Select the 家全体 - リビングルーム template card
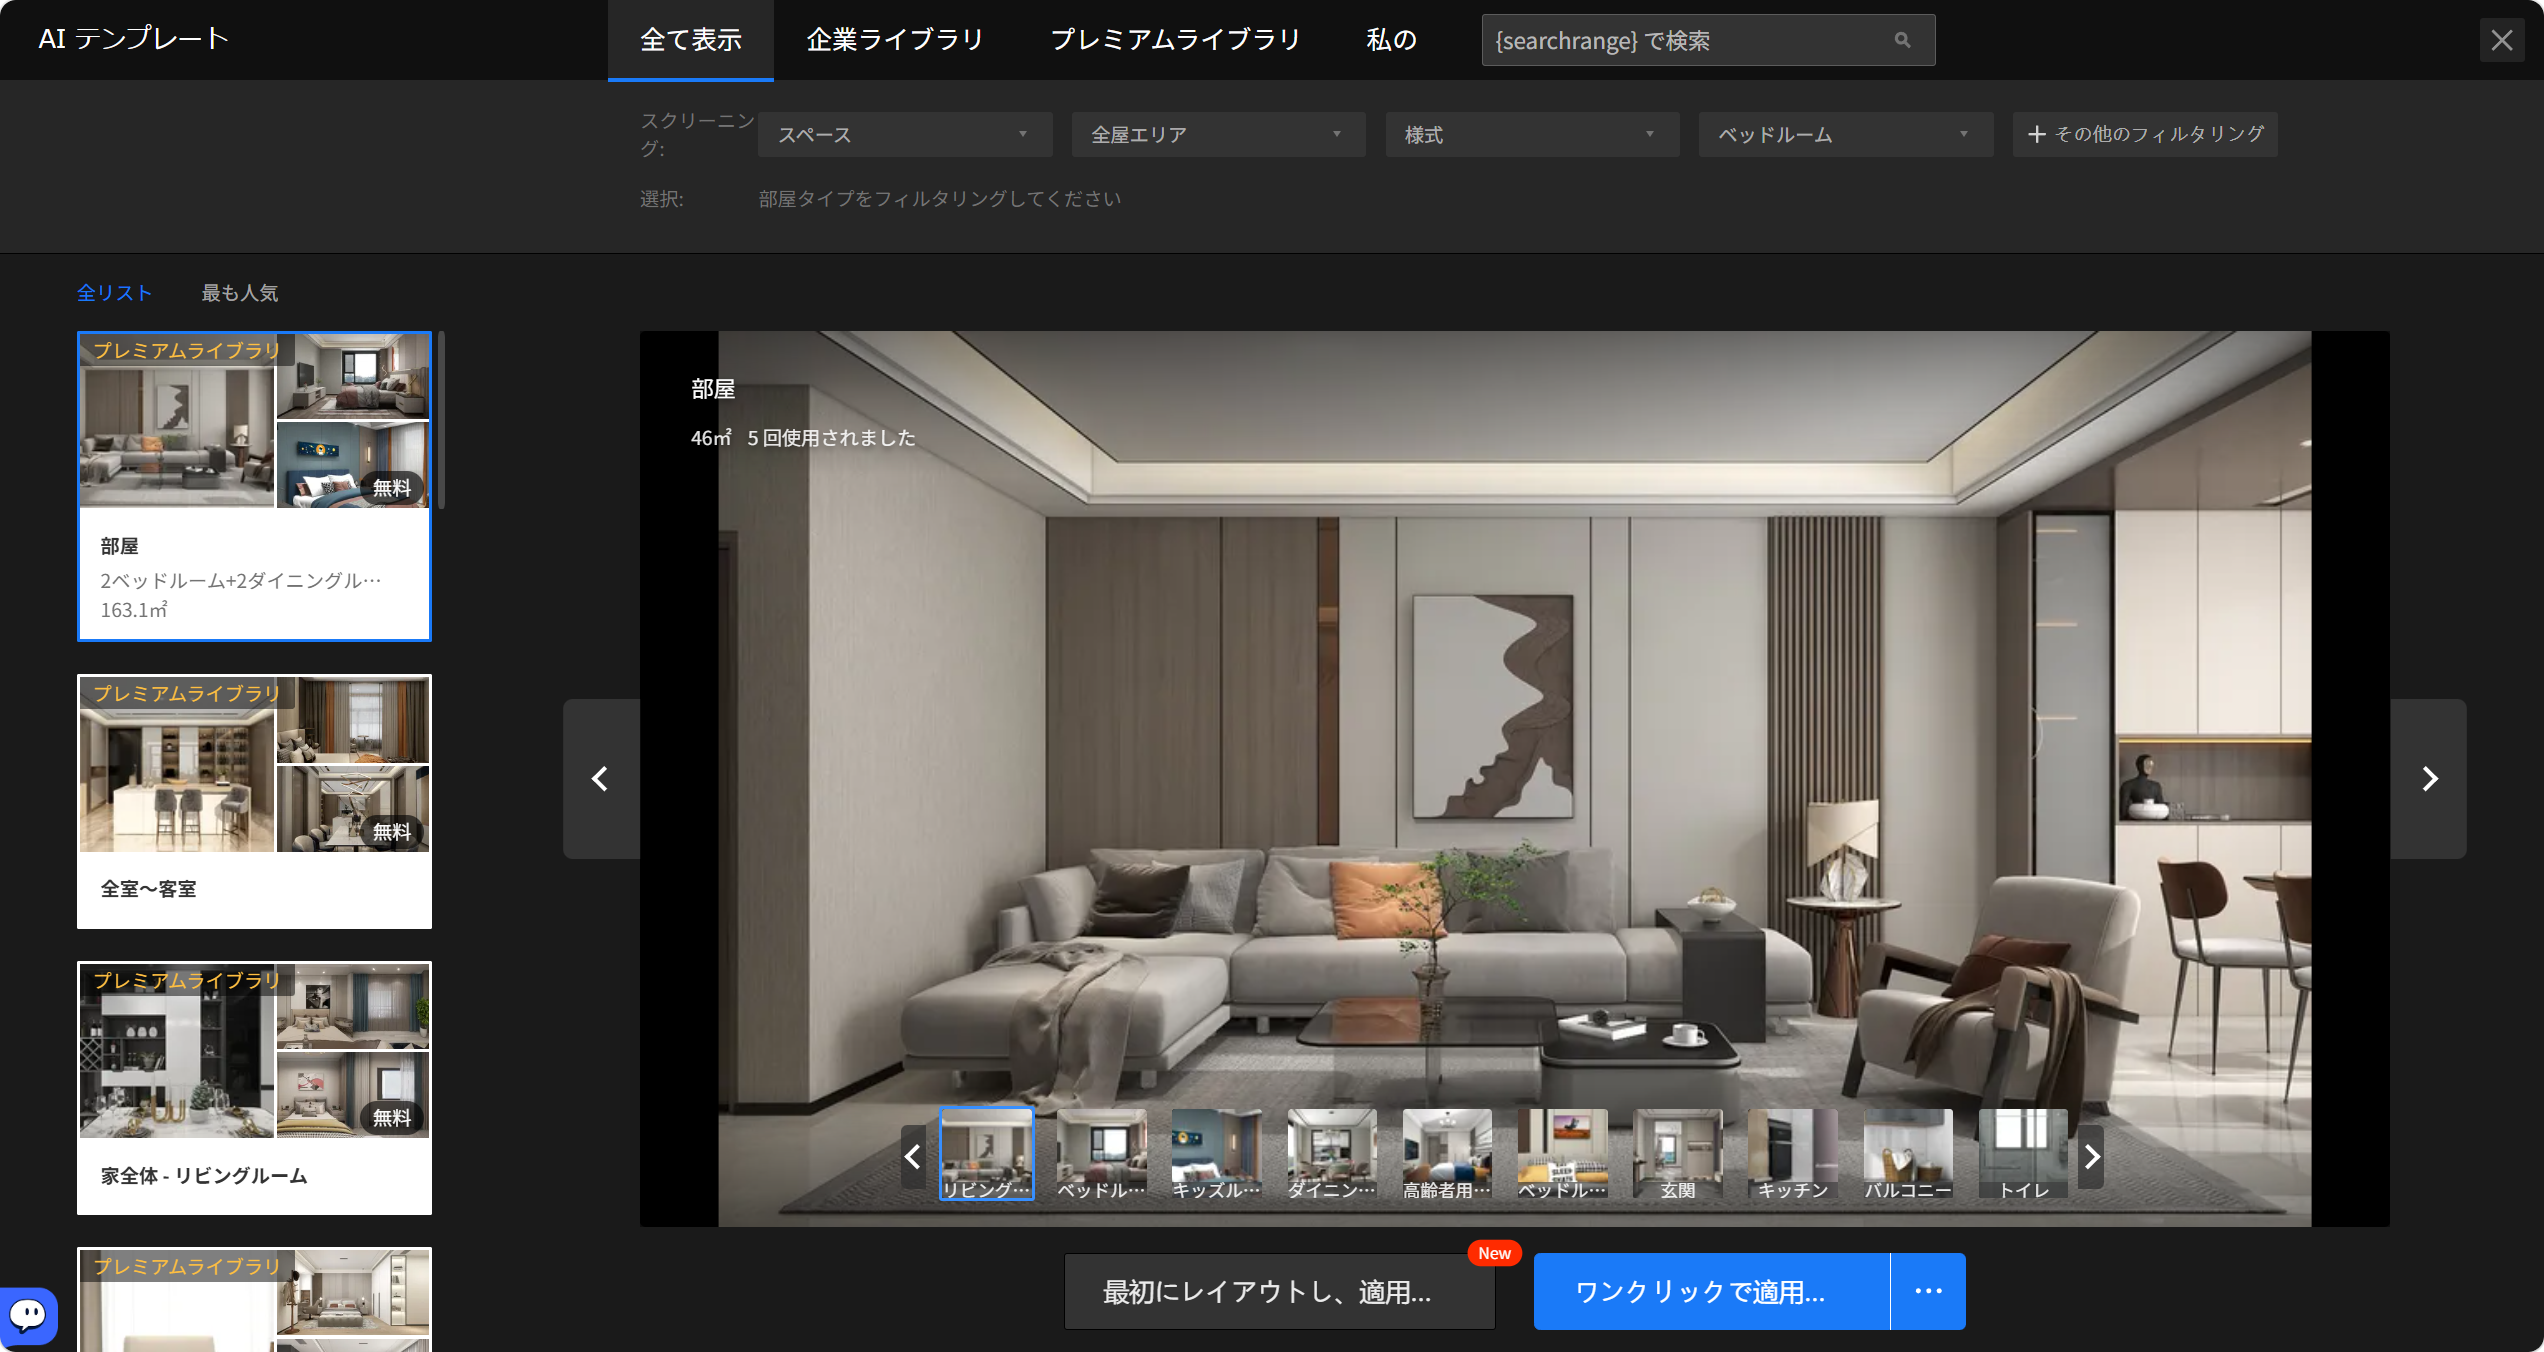 click(x=255, y=1088)
